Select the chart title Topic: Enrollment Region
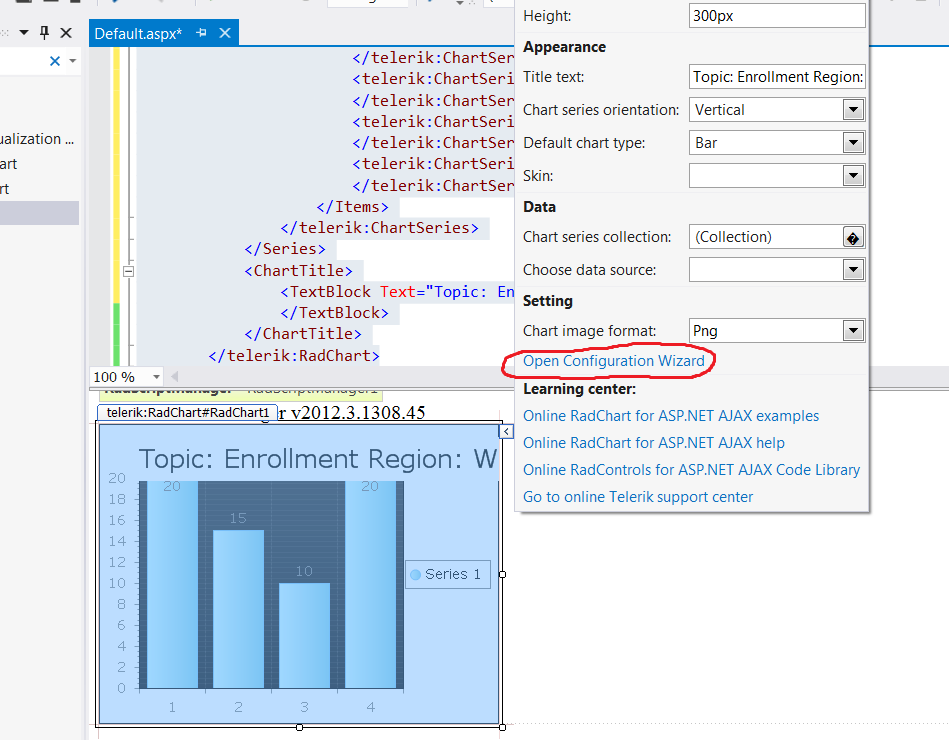The height and width of the screenshot is (748, 949). point(318,459)
